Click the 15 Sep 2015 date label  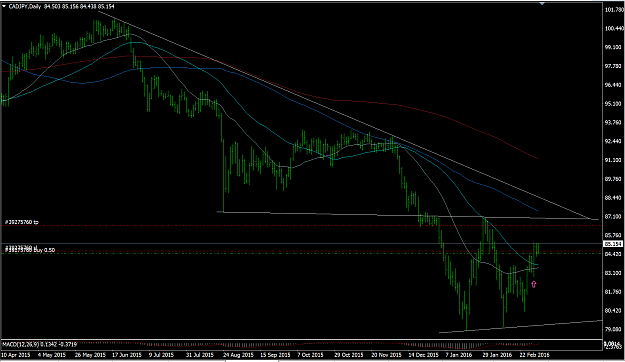tap(275, 355)
